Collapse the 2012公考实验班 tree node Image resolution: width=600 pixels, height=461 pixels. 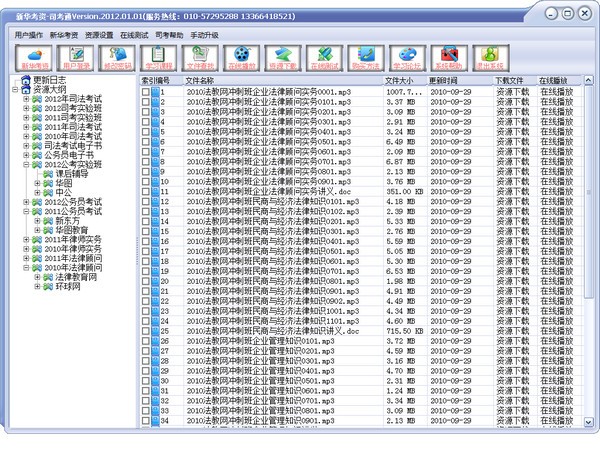pos(26,164)
